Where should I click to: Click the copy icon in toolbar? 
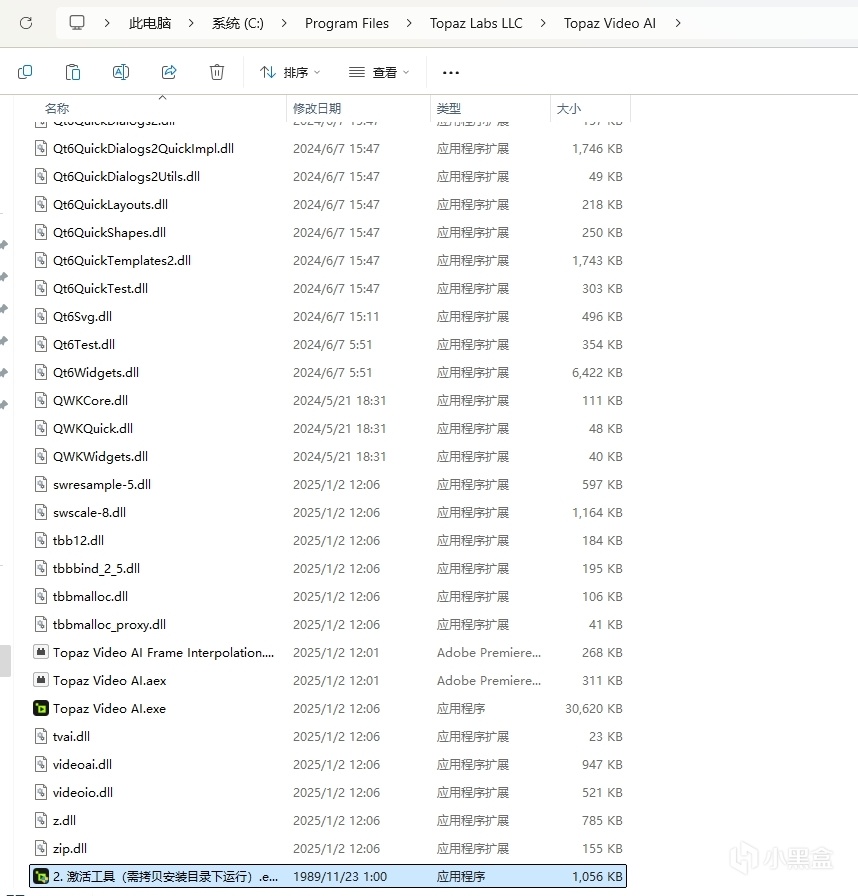click(25, 72)
